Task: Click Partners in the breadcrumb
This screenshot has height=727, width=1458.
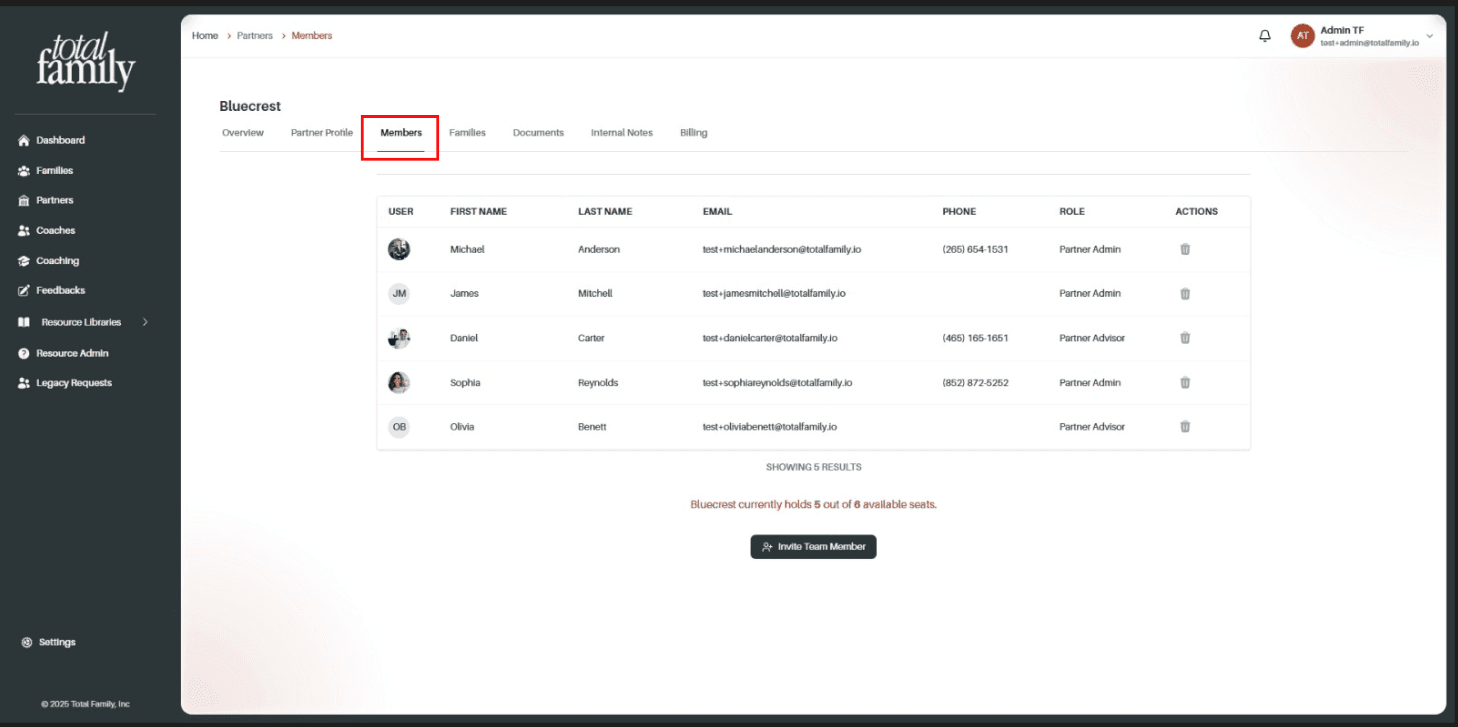Action: [254, 36]
